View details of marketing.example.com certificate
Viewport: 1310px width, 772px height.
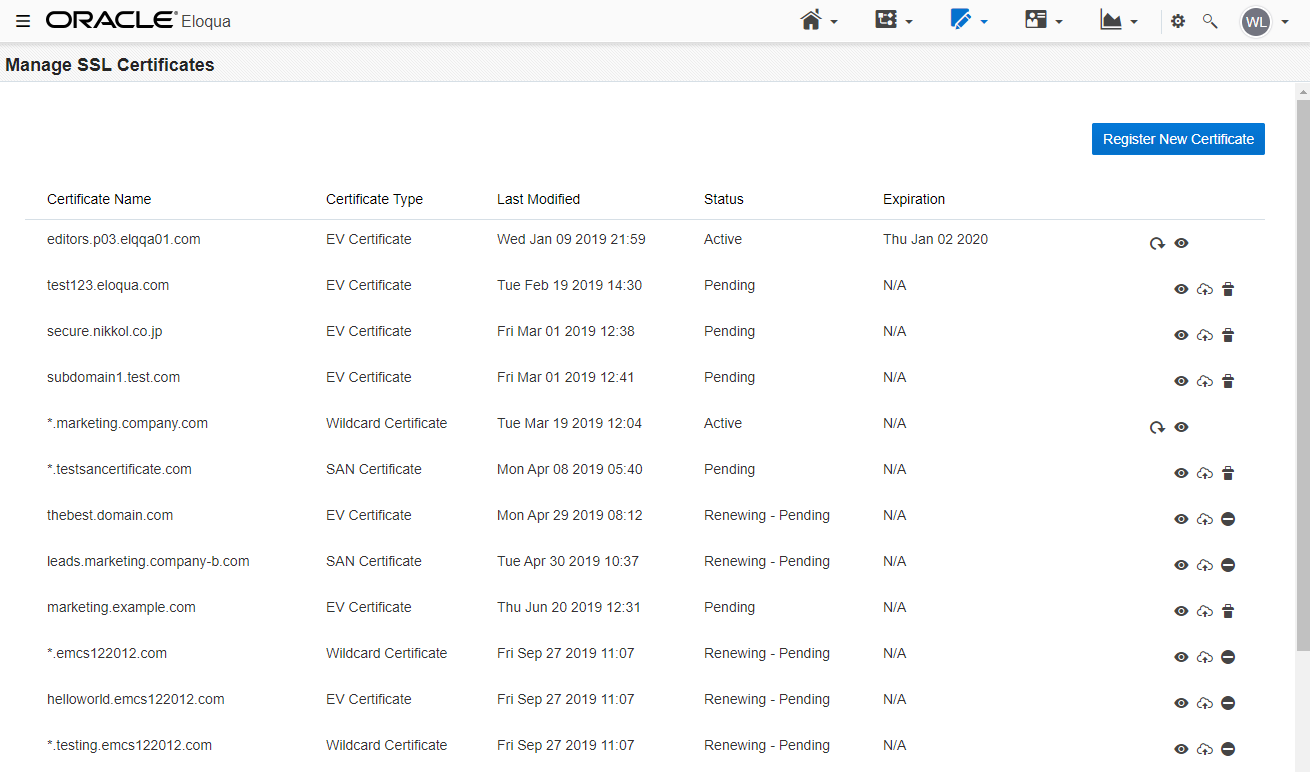pos(1181,611)
